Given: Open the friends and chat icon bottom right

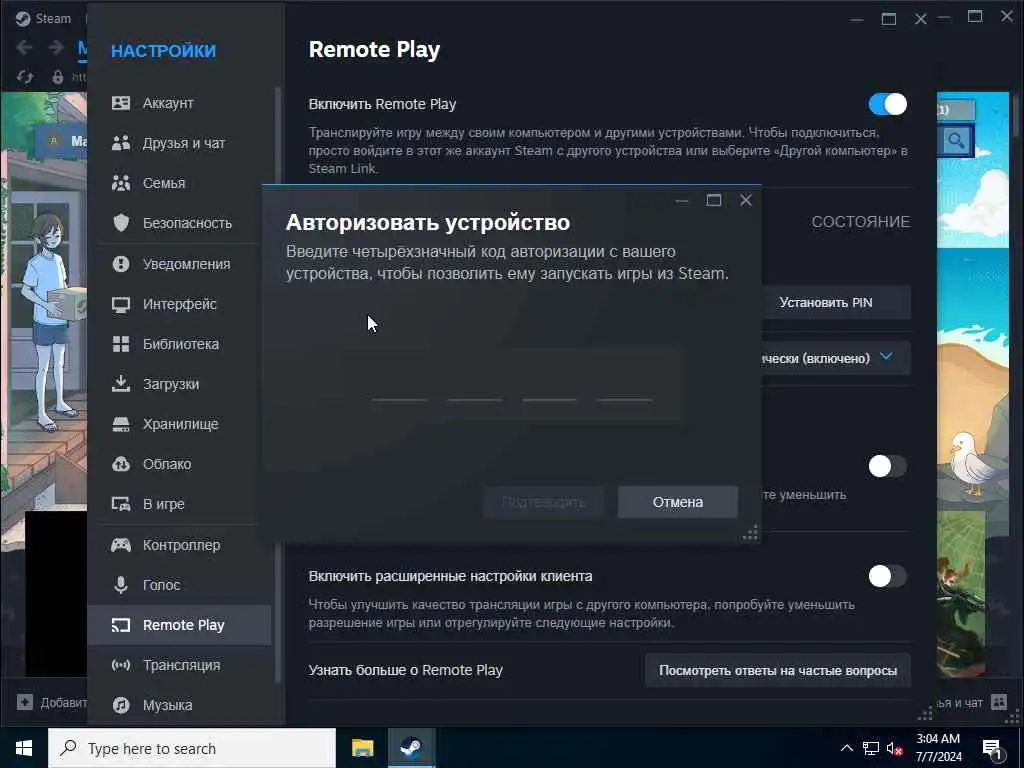Looking at the screenshot, I should pos(999,702).
